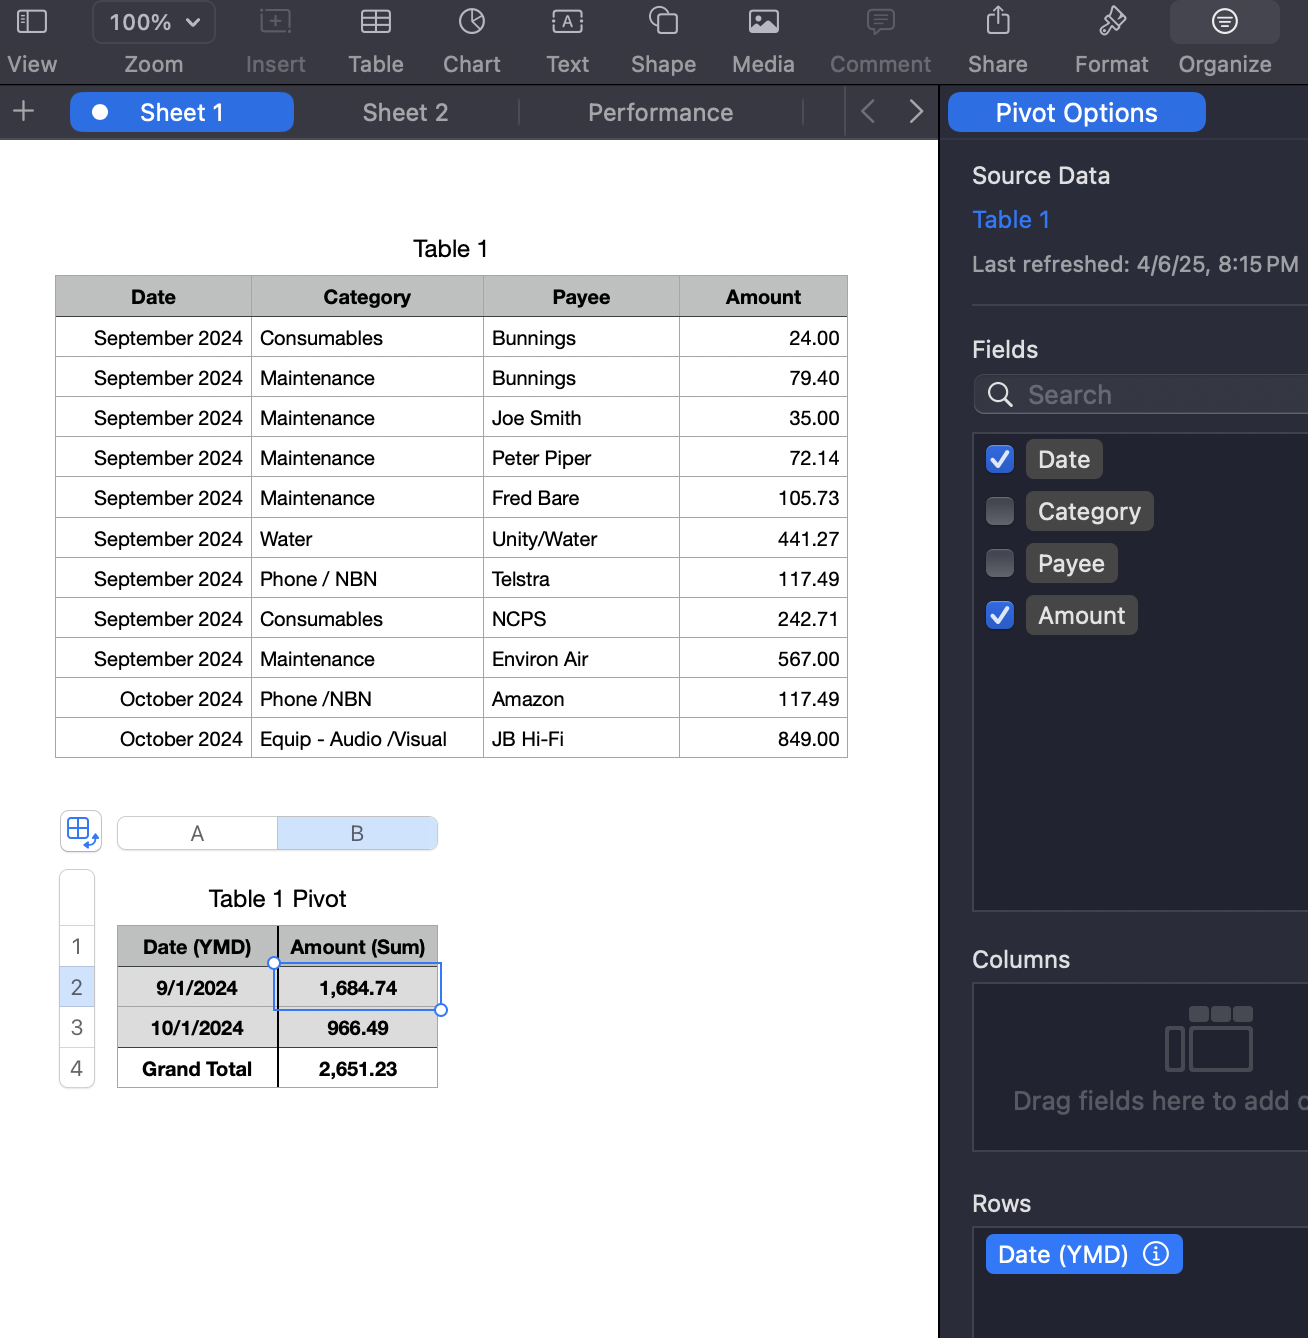
Task: Switch to Performance sheet tab
Action: click(x=660, y=112)
